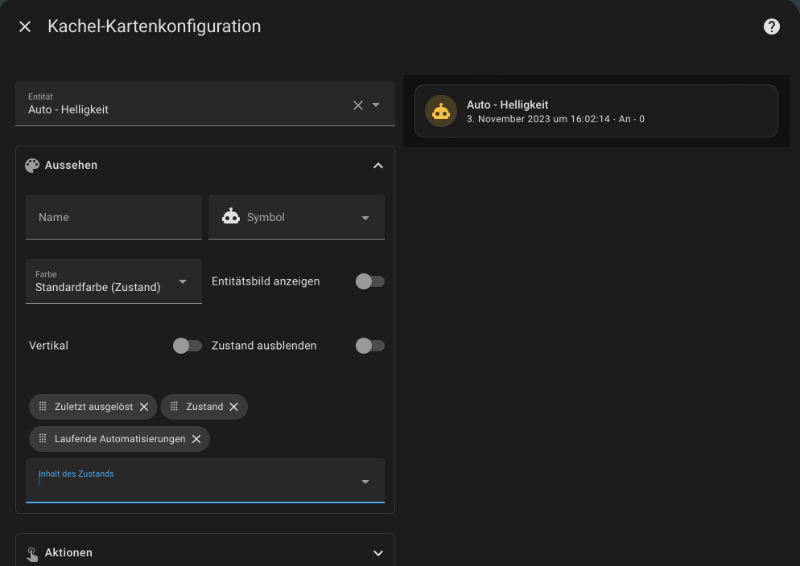Screen dimensions: 800x566
Task: Collapse the Aussehen section chevron
Action: click(378, 165)
